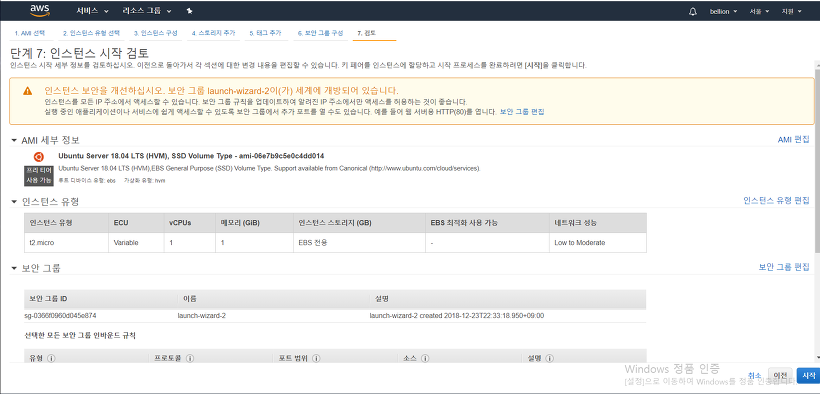The image size is (820, 394).
Task: Open info icon next to 소스 column
Action: (x=424, y=358)
